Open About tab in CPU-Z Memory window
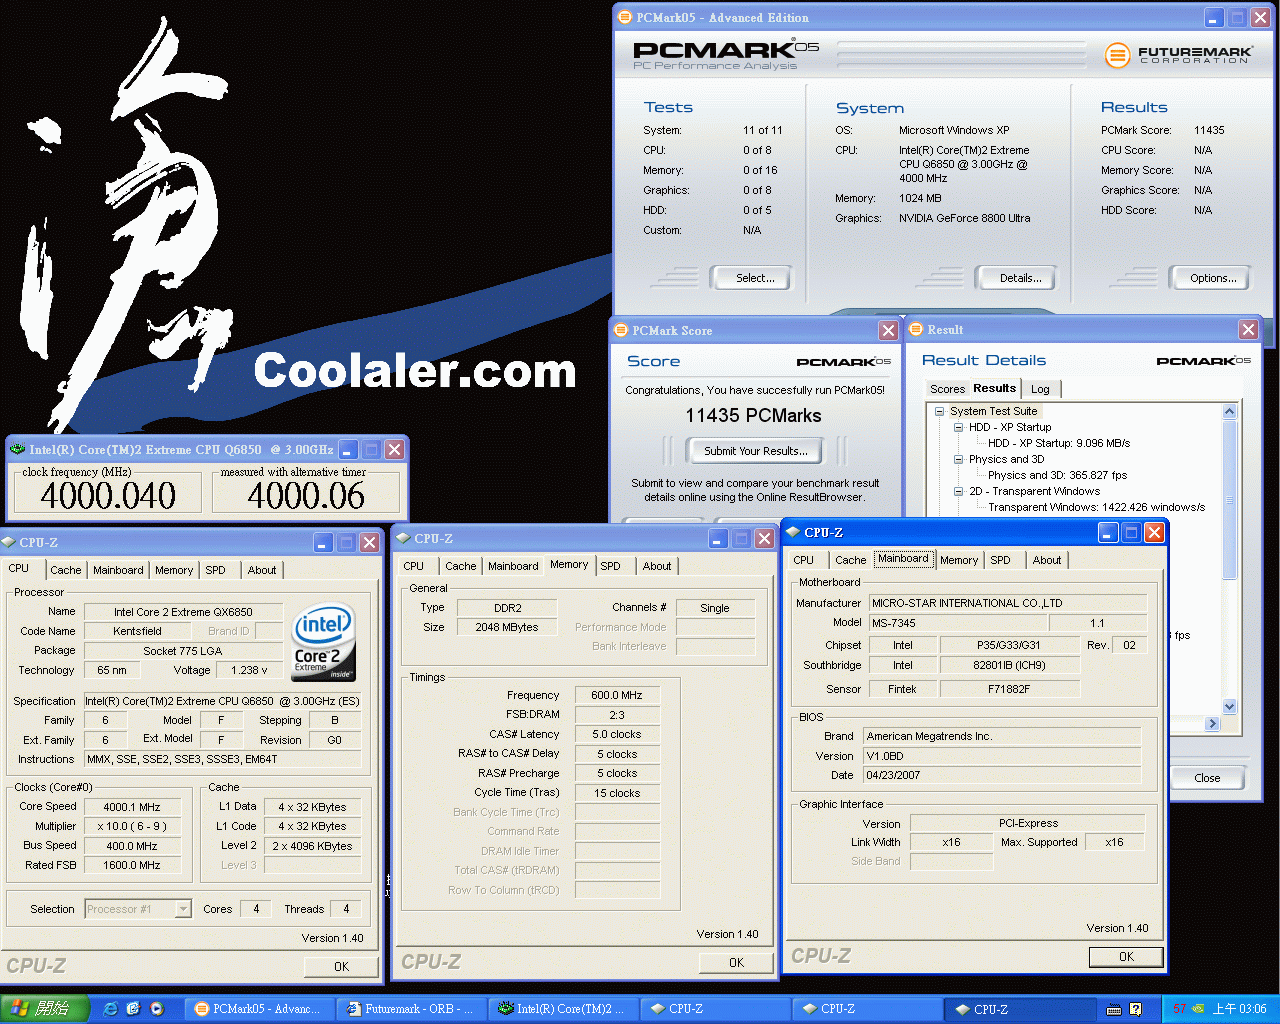 click(x=657, y=566)
